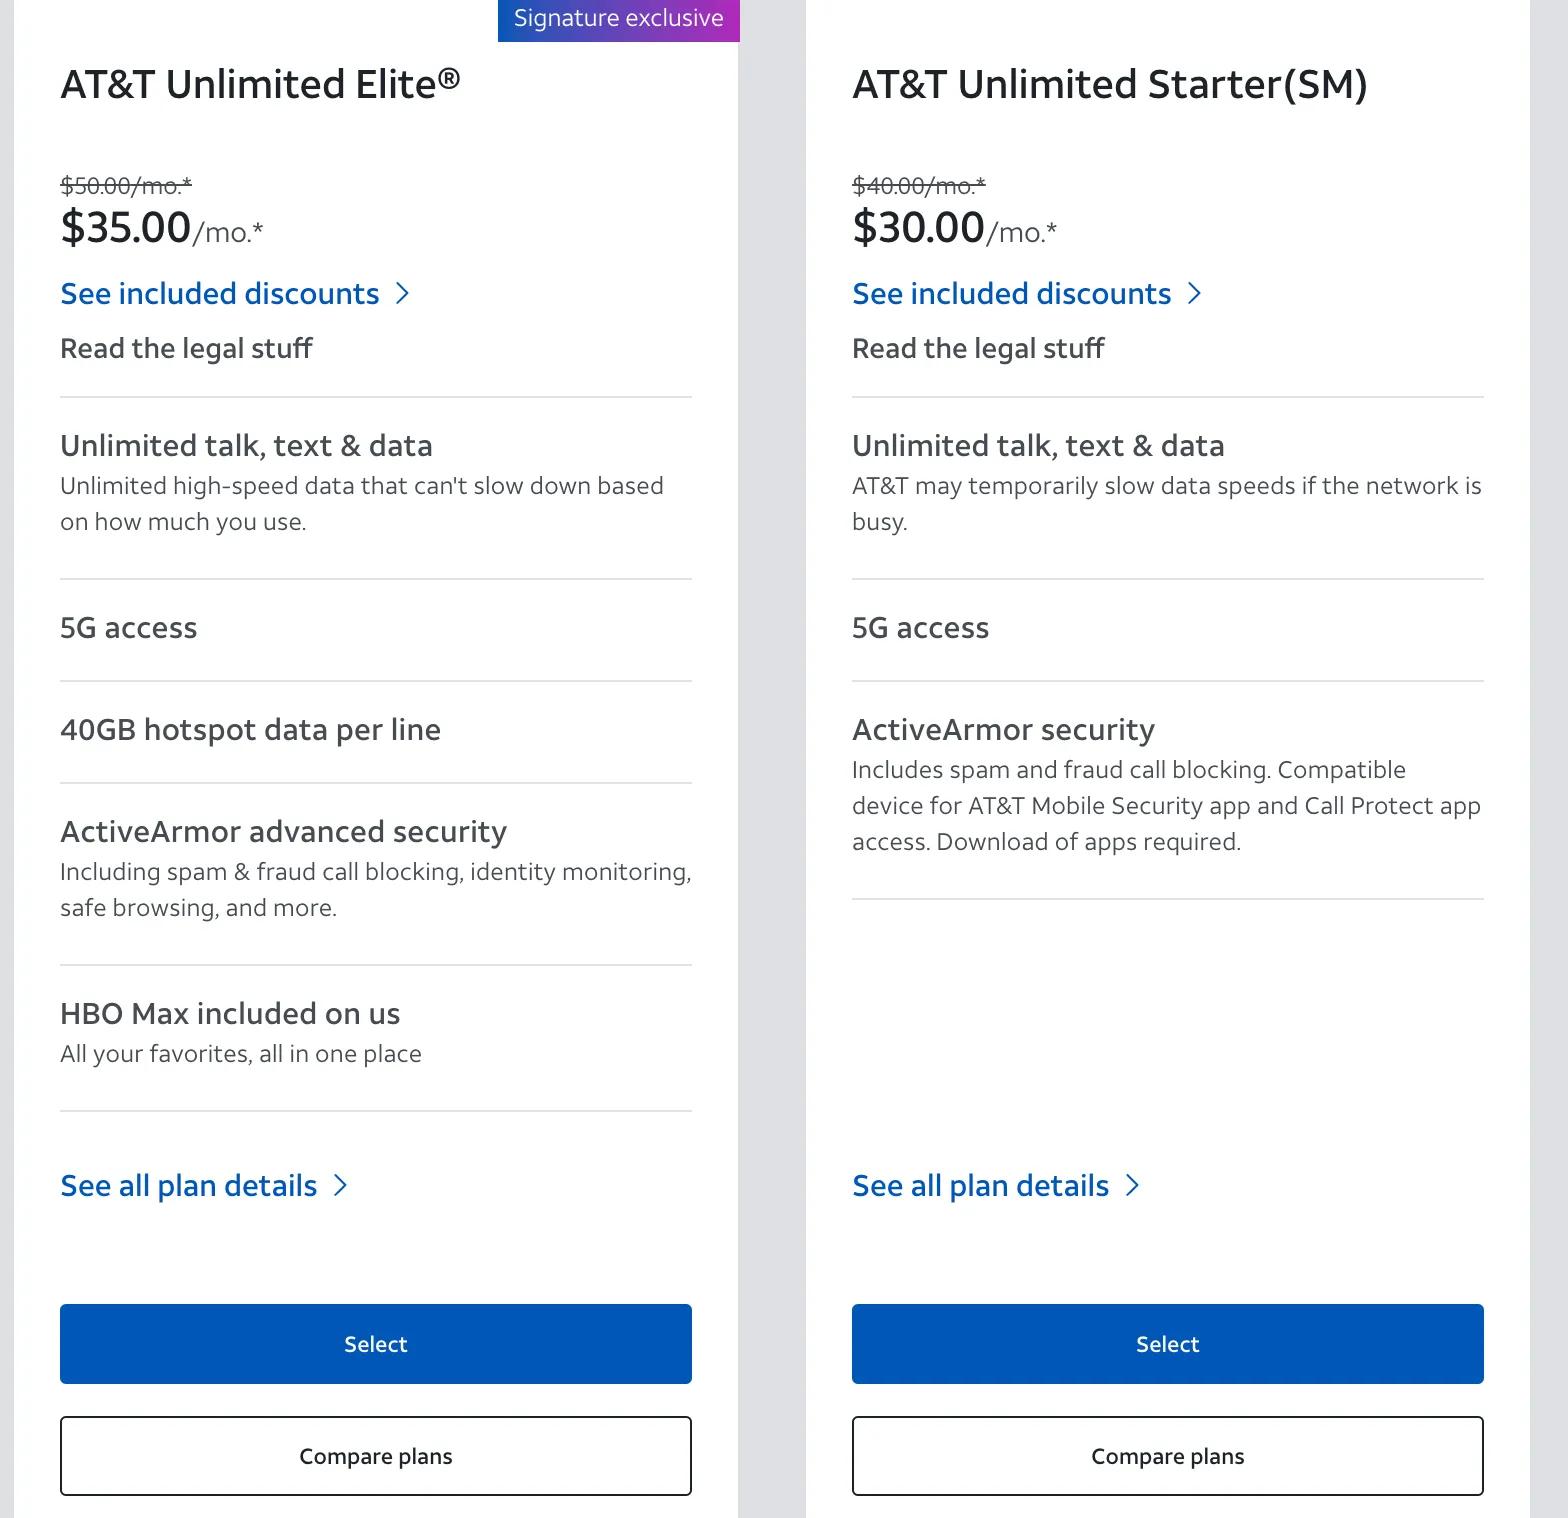Click the AT&T Unlimited Starter(SM) plan title
The width and height of the screenshot is (1568, 1518).
[1109, 85]
